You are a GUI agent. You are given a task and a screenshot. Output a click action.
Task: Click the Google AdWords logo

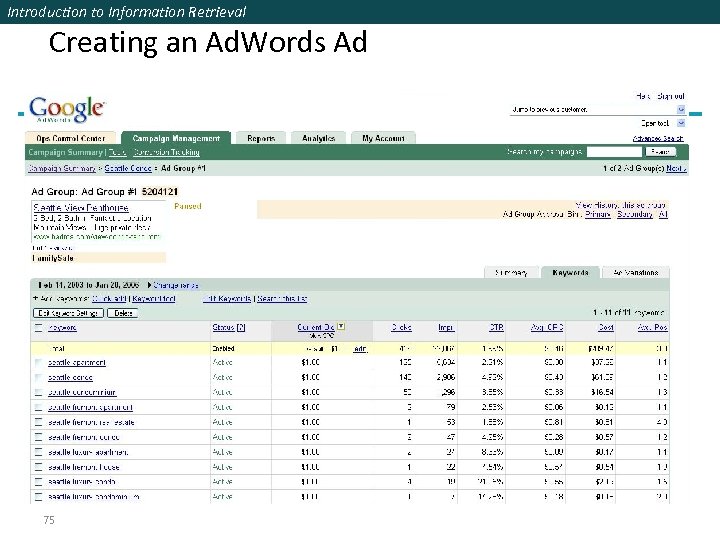[x=67, y=109]
